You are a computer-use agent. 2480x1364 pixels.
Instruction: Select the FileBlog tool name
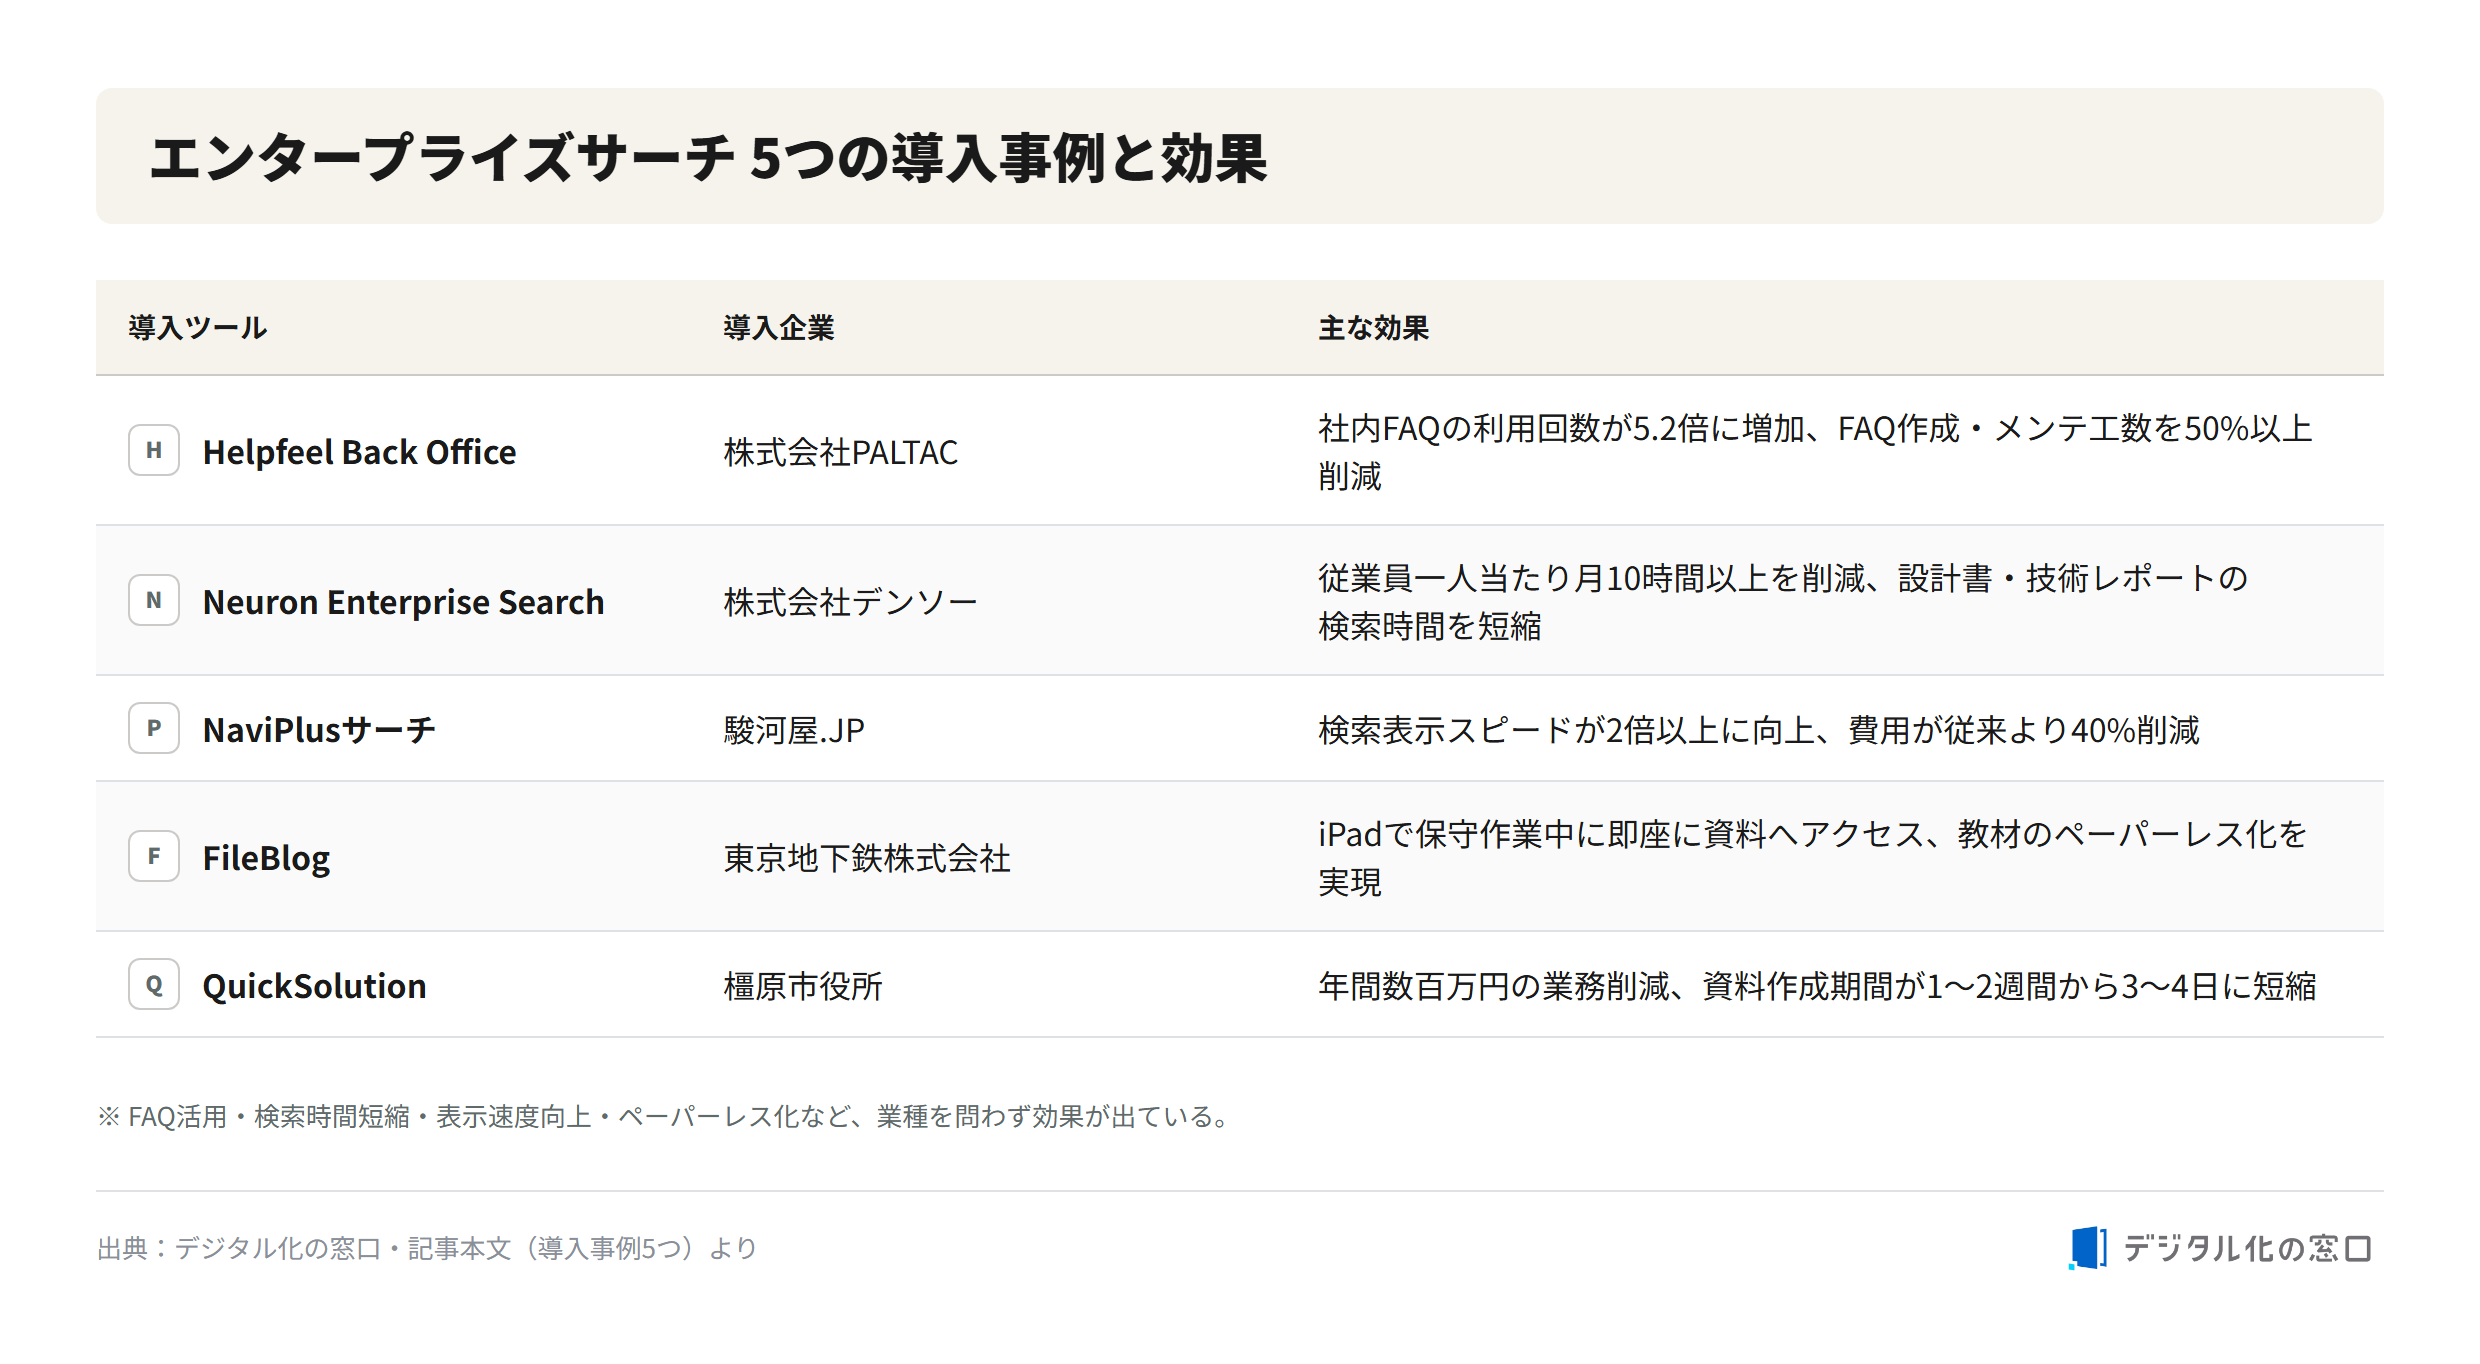[266, 858]
